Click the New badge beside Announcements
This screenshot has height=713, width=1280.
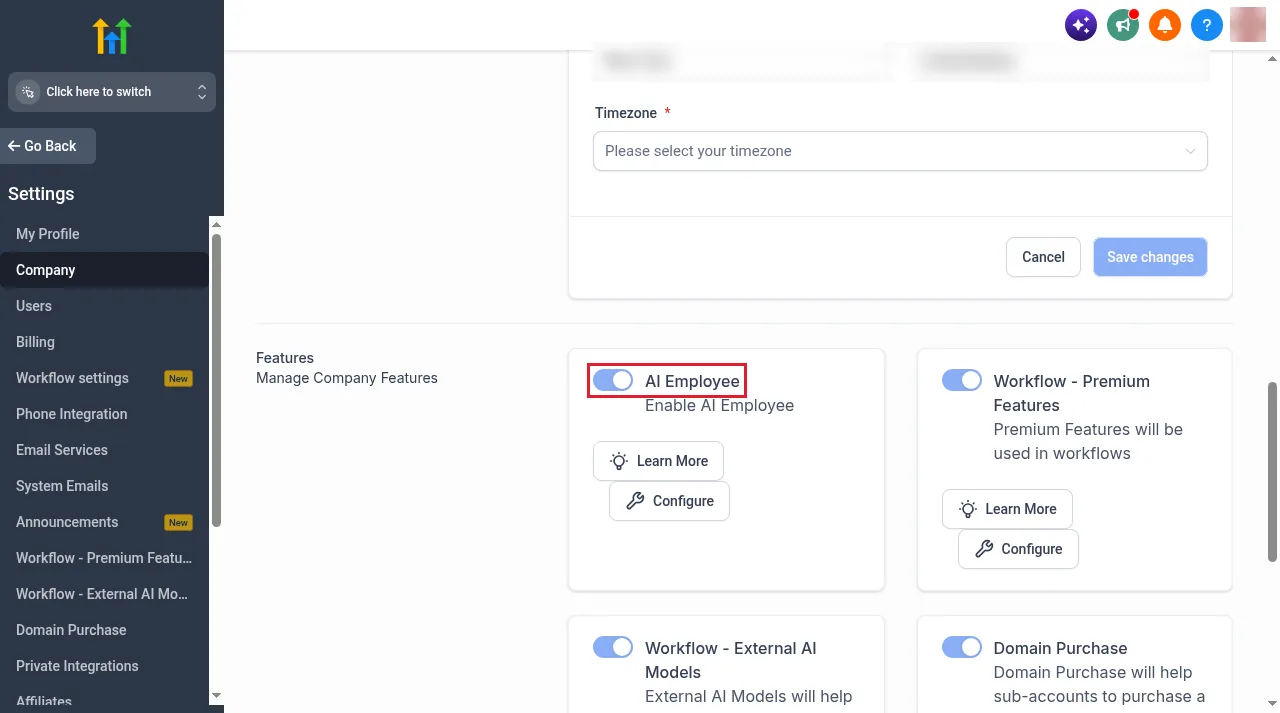point(178,523)
